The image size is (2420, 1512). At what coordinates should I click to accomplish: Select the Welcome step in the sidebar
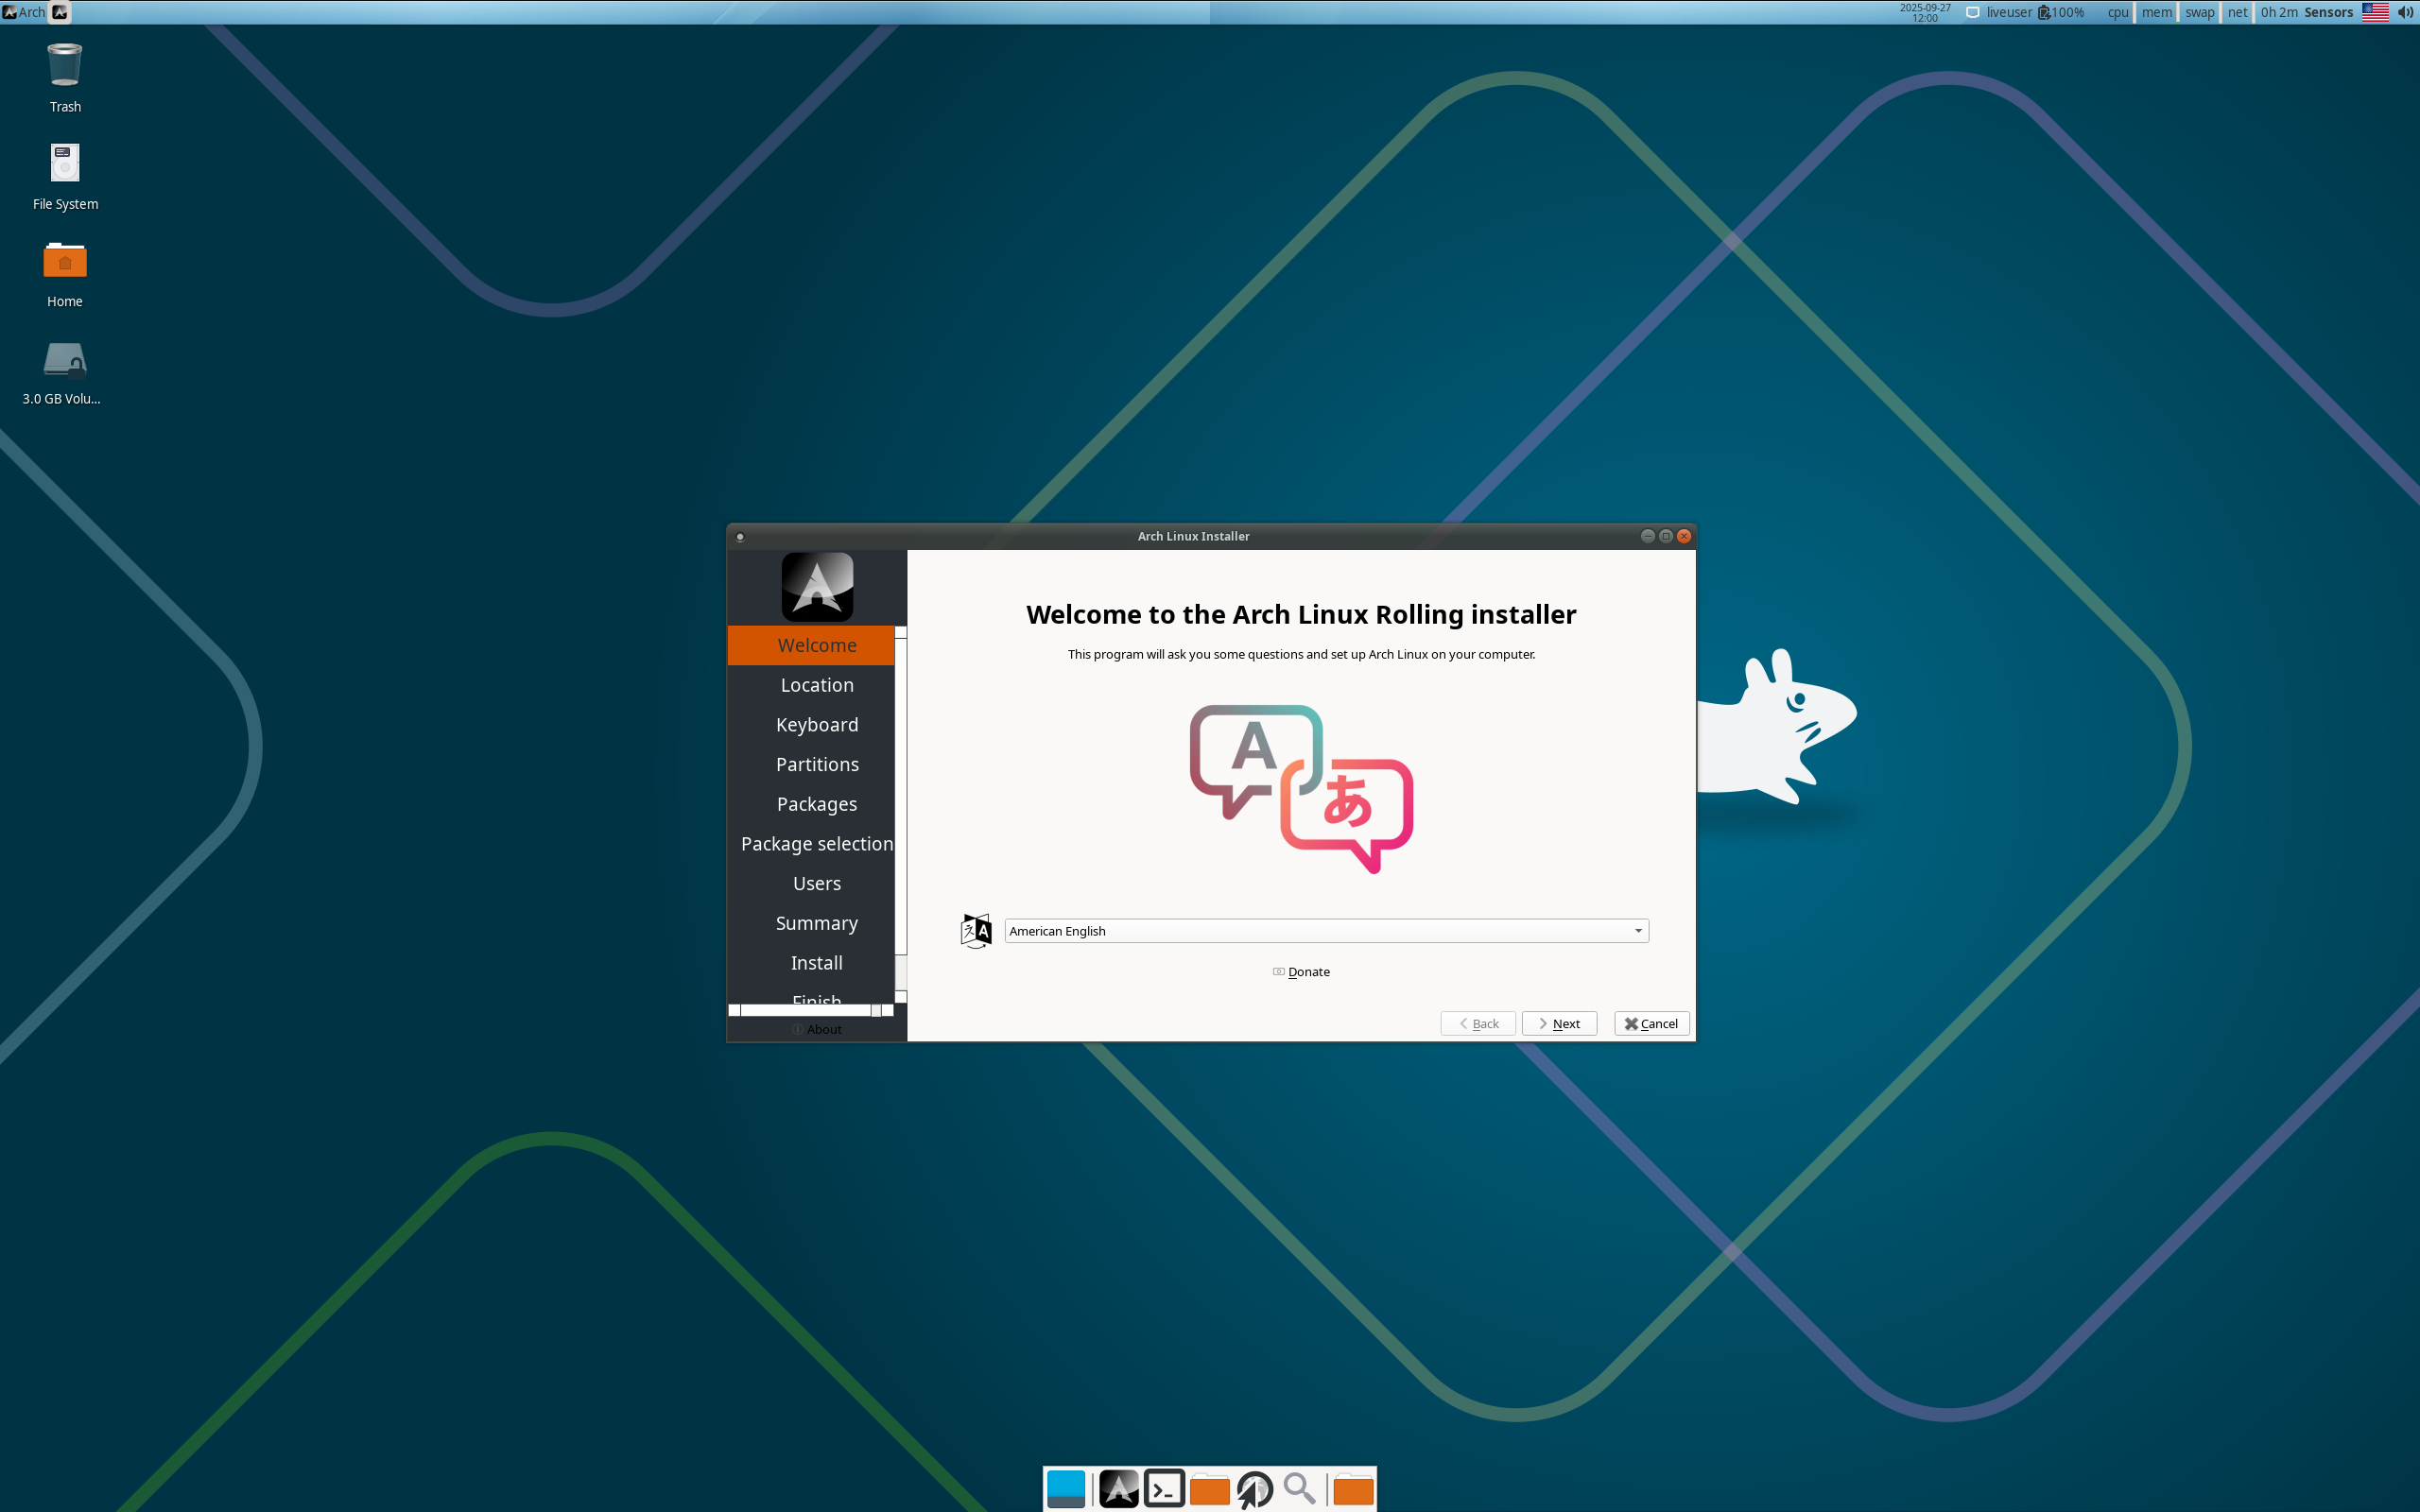(811, 645)
